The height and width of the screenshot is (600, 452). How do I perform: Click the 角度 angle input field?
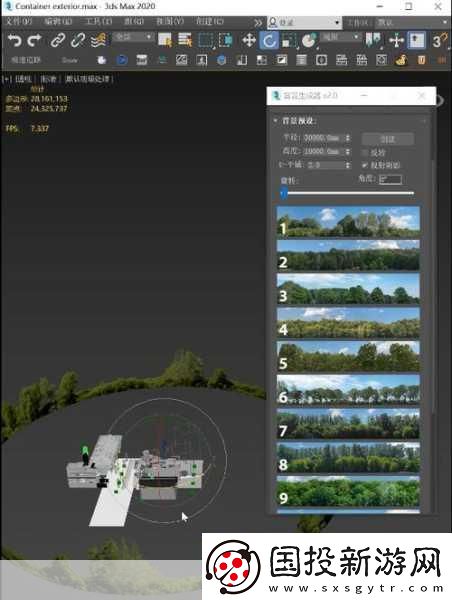coord(390,179)
